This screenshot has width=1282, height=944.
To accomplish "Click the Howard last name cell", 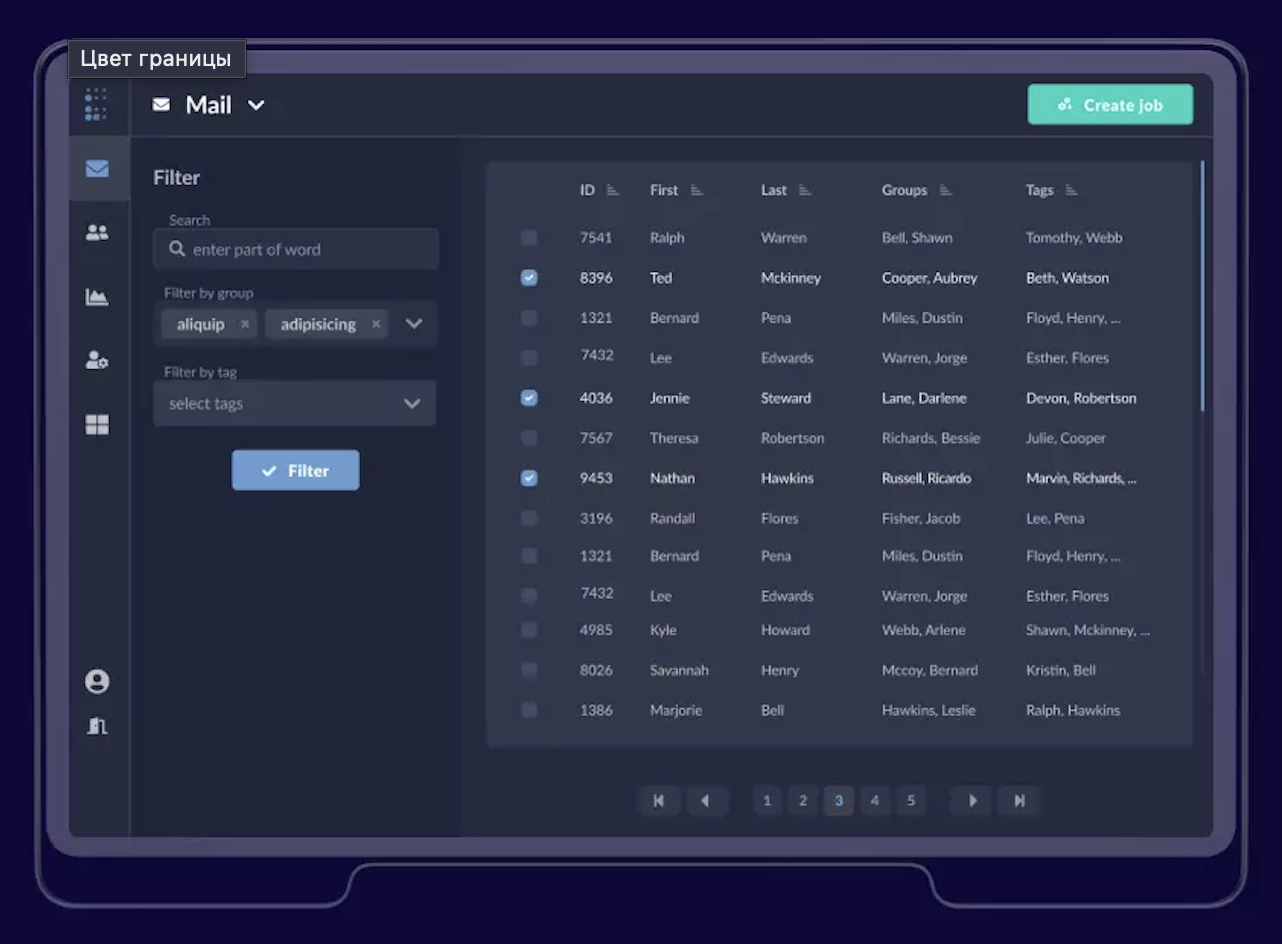I will [x=785, y=630].
